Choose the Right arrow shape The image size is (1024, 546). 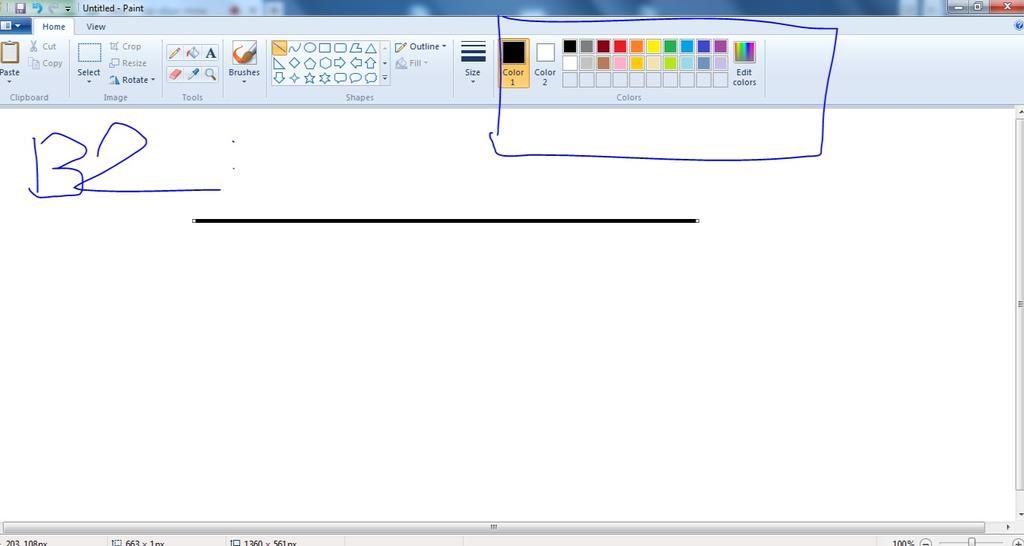tap(340, 63)
